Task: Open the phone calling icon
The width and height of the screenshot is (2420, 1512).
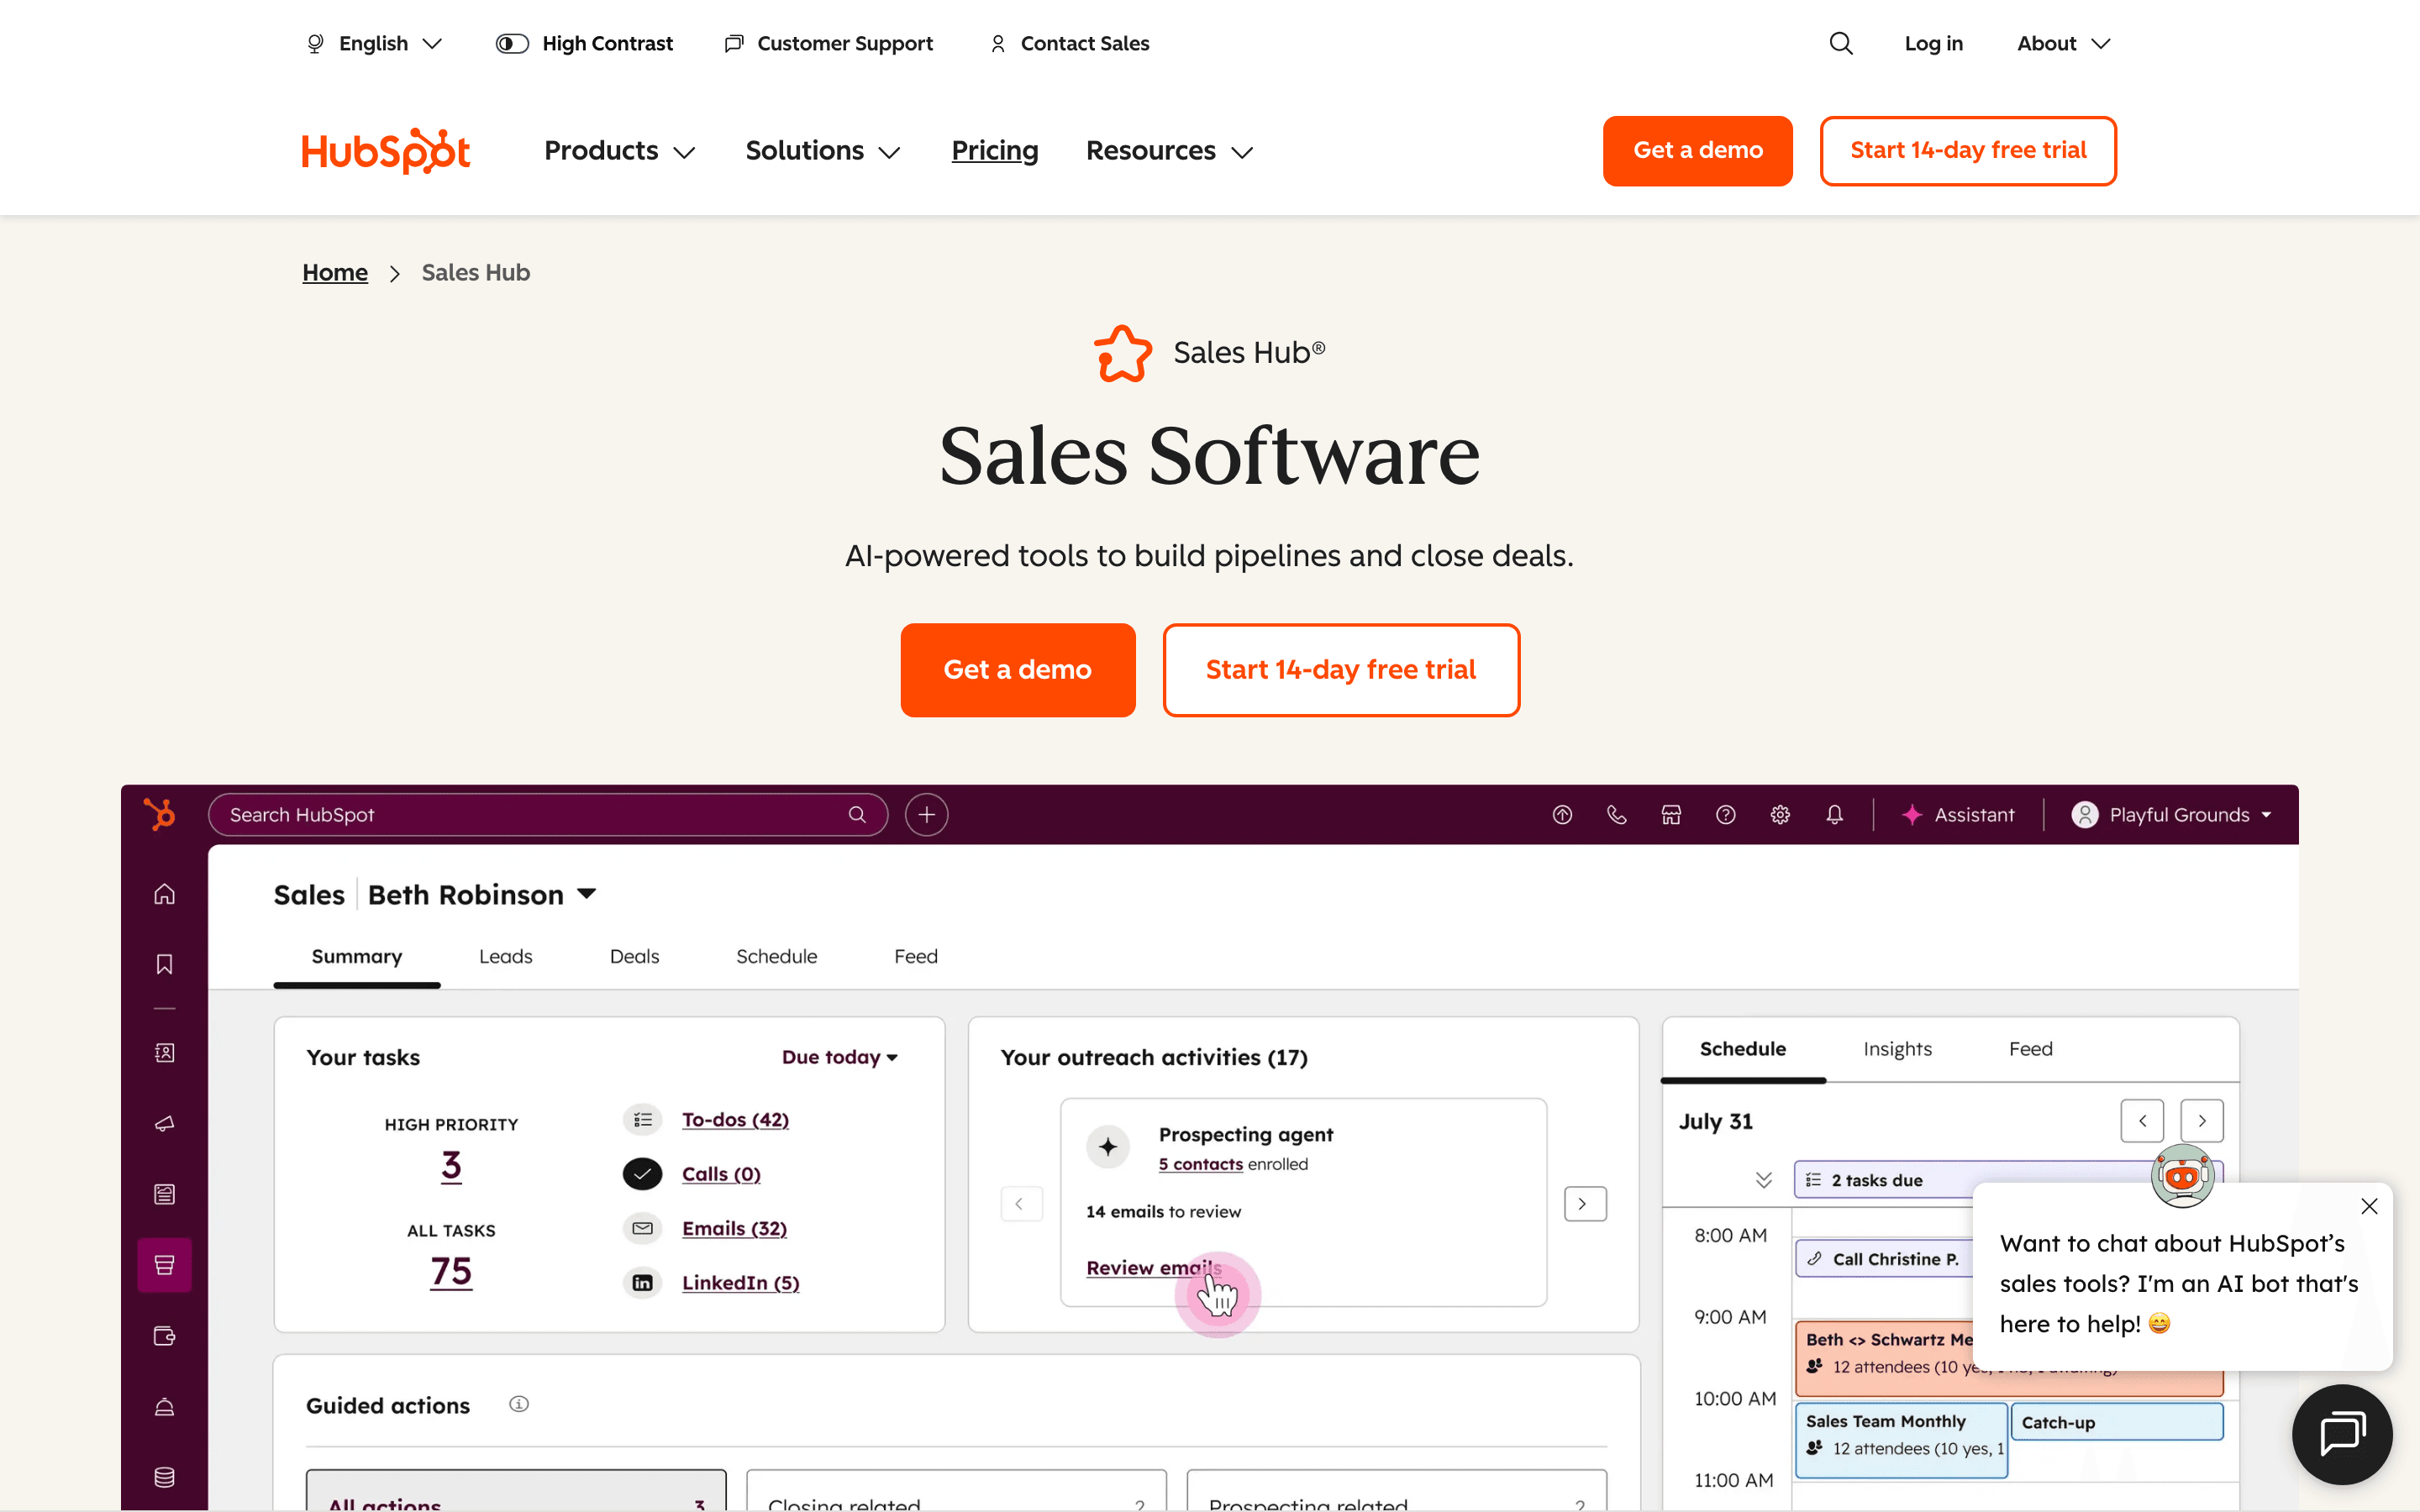Action: 1616,815
